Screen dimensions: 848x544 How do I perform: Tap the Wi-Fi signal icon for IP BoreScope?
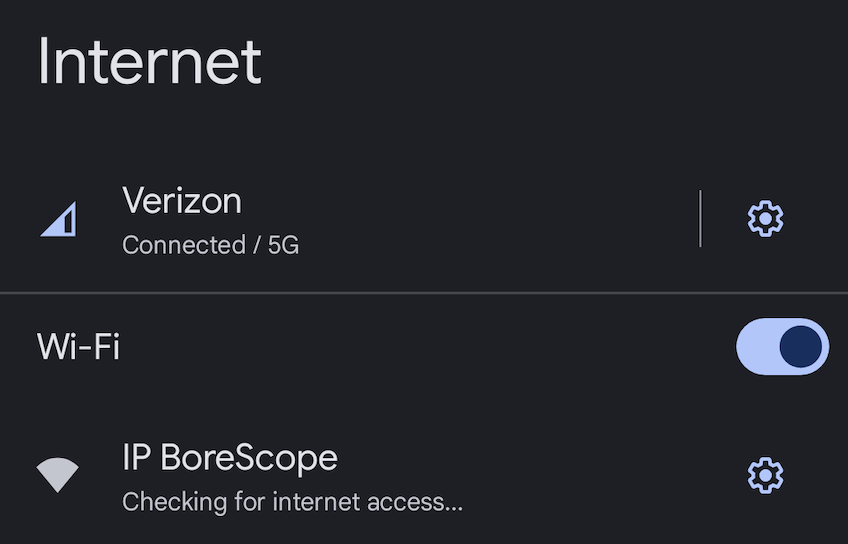pos(57,475)
